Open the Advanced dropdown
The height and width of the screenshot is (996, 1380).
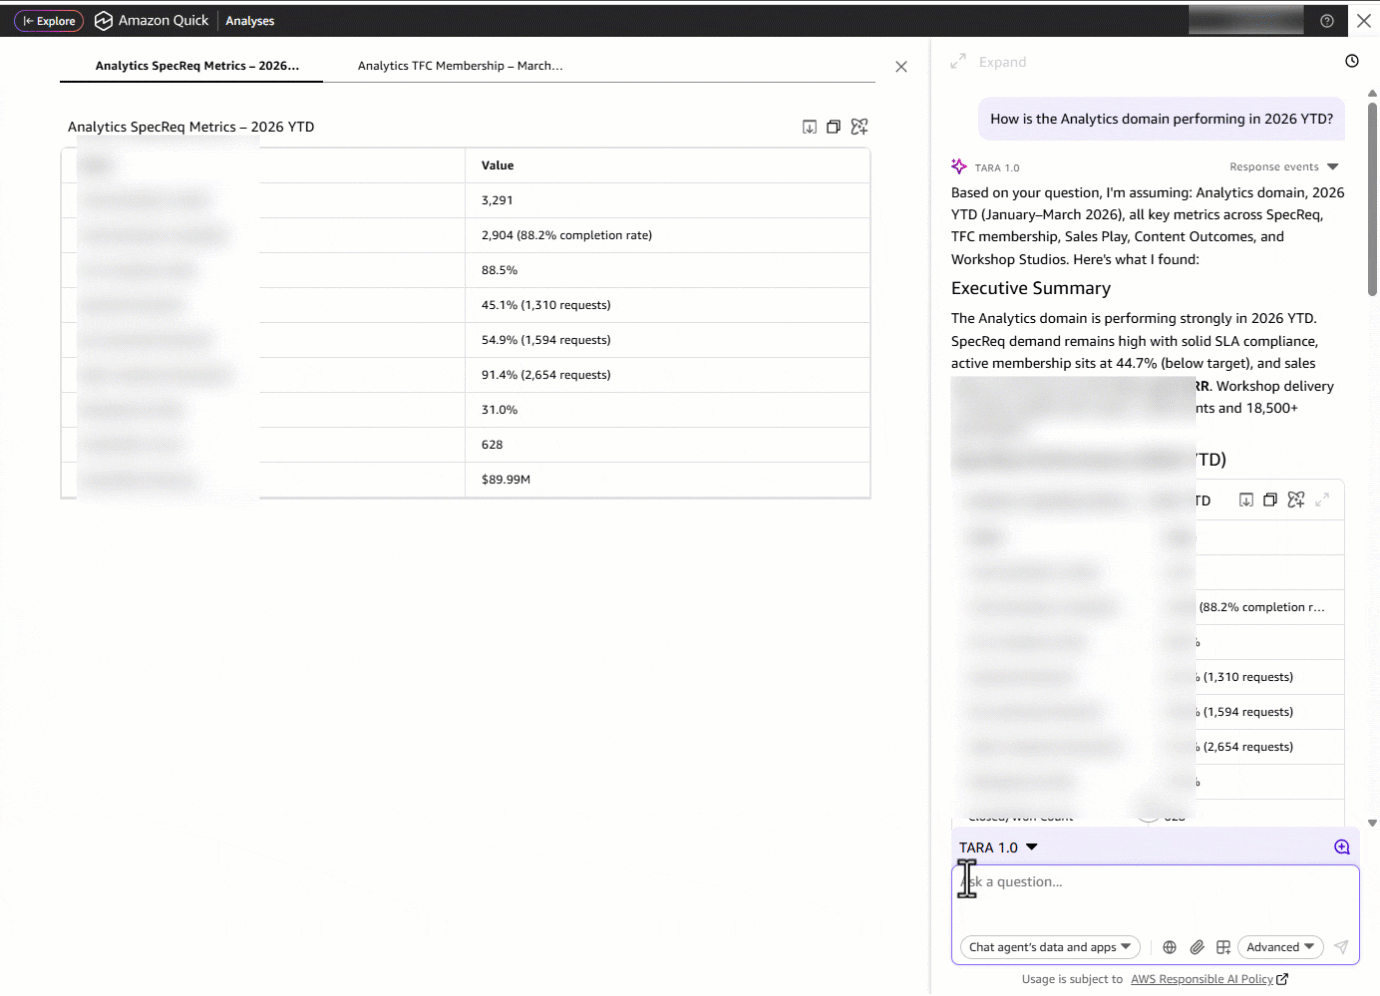click(1280, 947)
